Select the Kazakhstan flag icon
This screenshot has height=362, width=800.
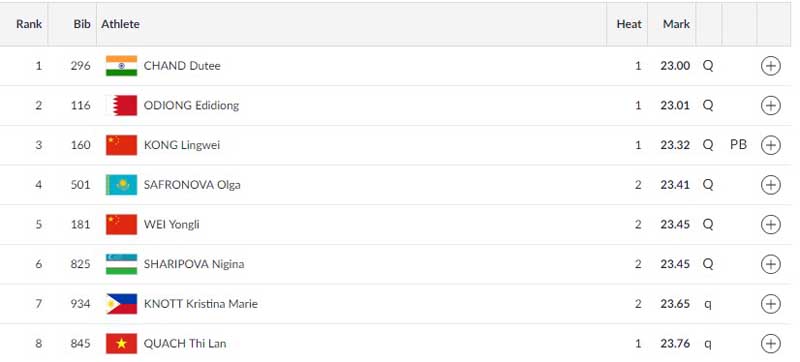click(x=121, y=185)
